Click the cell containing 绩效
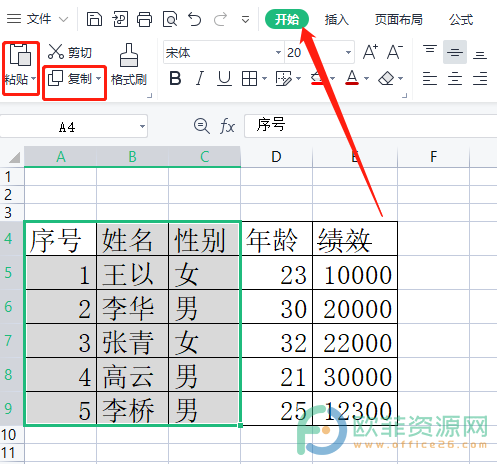The image size is (497, 464). tap(355, 239)
